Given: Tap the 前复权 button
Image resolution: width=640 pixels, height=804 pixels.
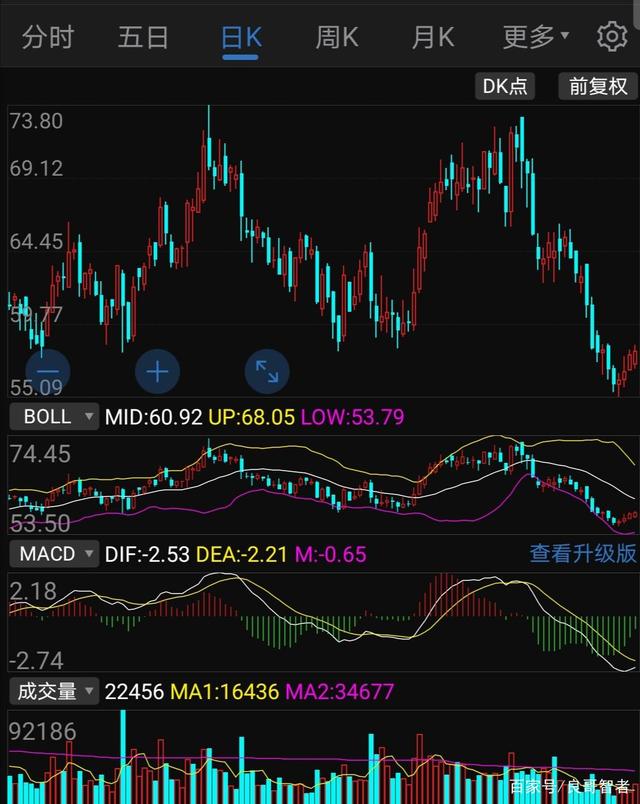Looking at the screenshot, I should 598,86.
